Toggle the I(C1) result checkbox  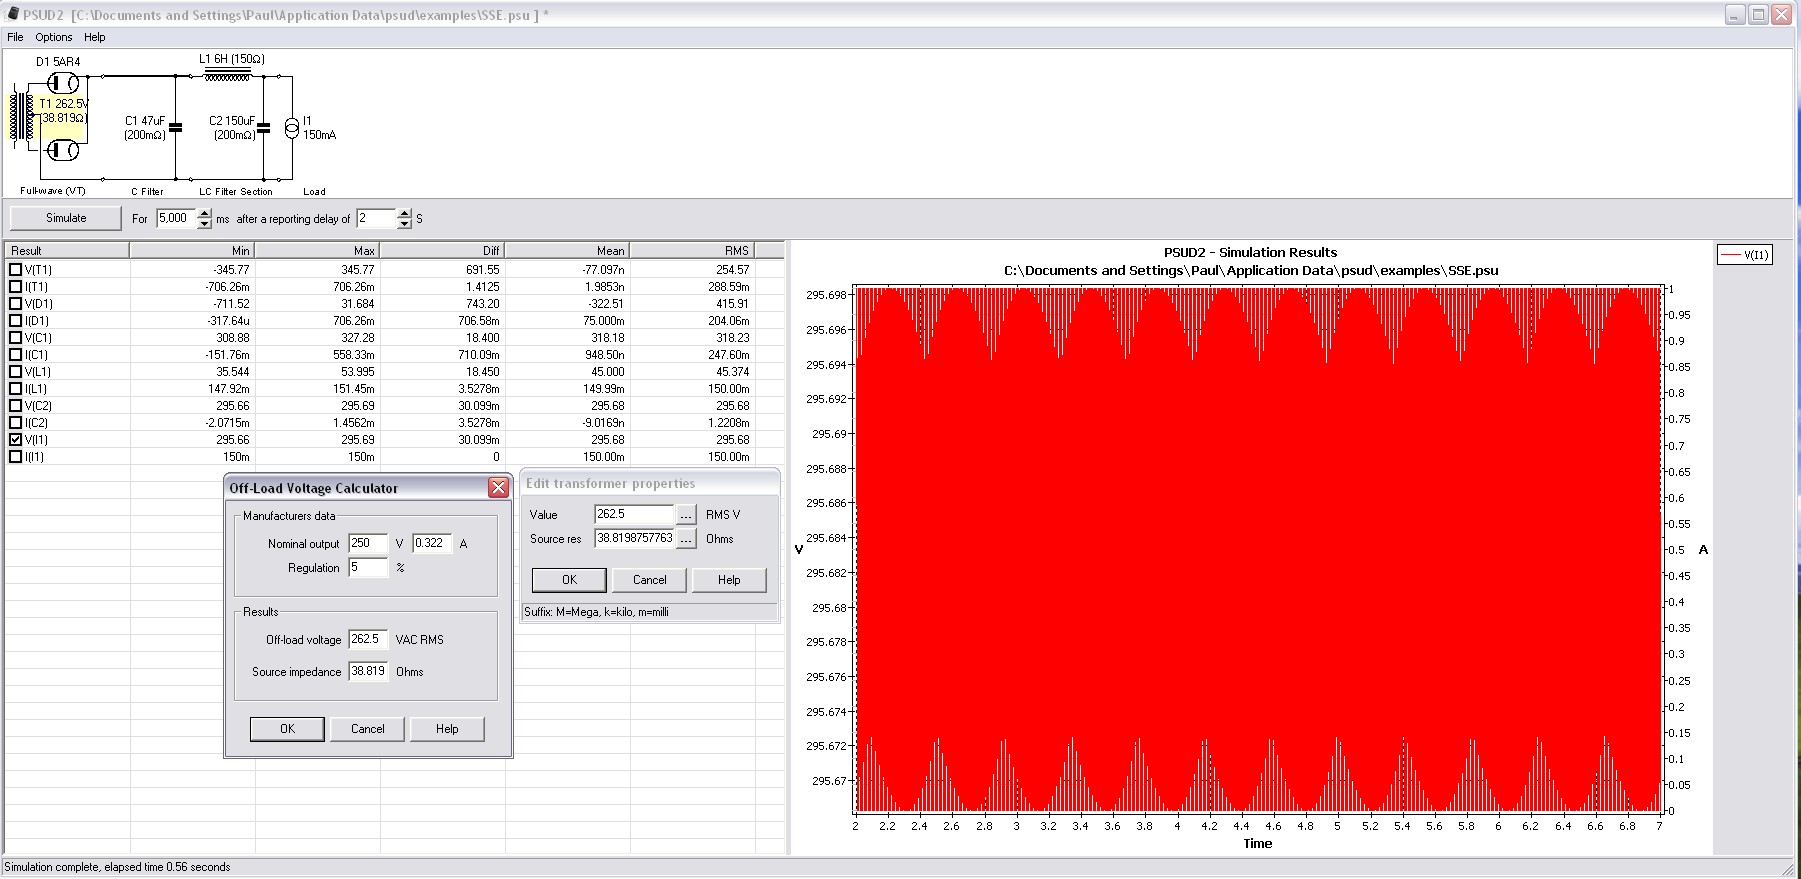click(x=15, y=355)
